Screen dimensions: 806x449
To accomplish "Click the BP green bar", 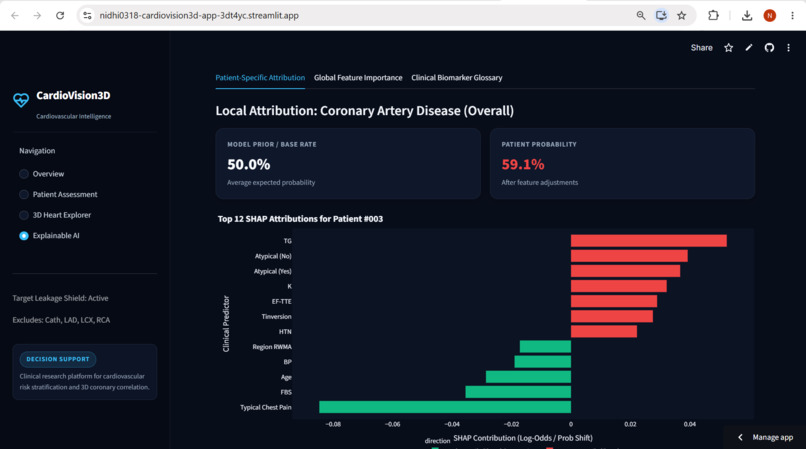I will point(543,362).
